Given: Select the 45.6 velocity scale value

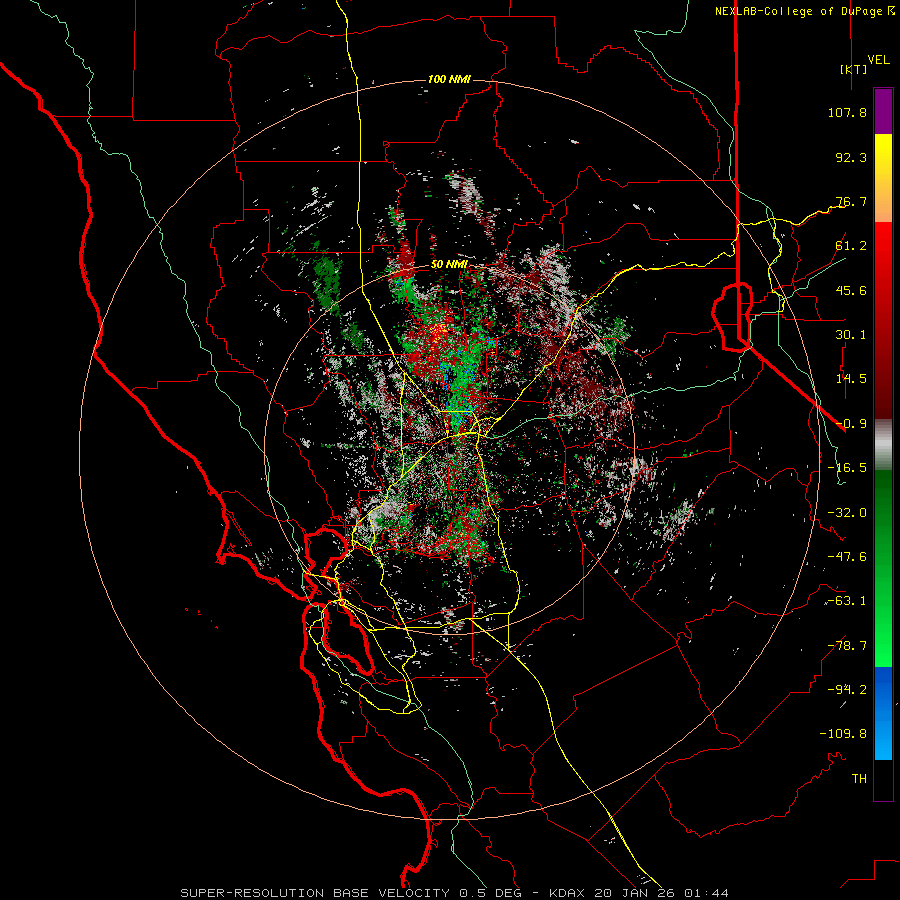Looking at the screenshot, I should point(851,290).
